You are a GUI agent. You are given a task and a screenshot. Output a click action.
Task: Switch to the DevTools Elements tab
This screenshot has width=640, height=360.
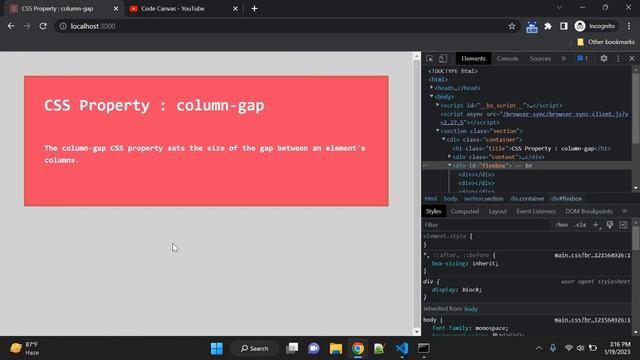click(473, 59)
